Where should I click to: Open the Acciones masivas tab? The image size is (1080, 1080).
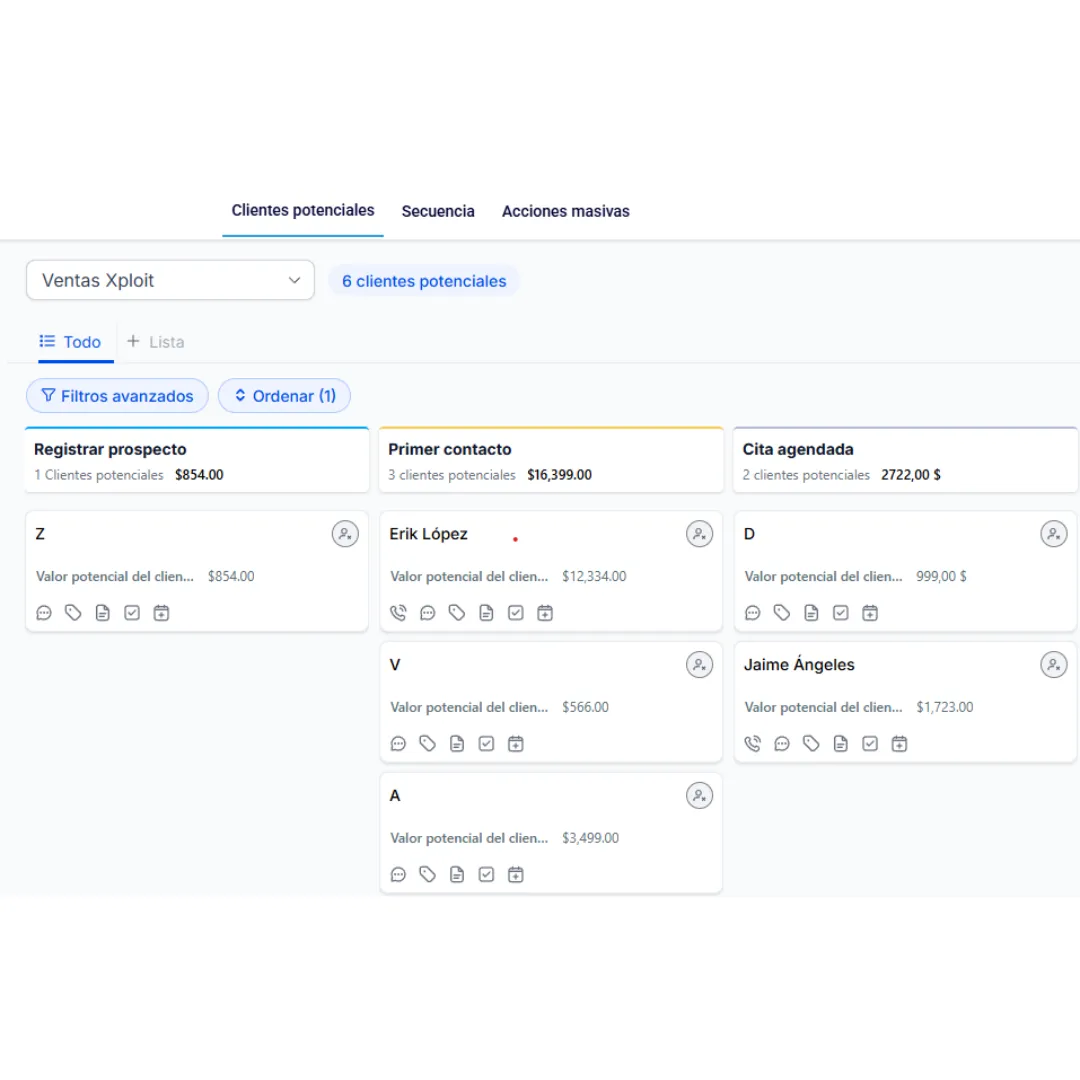[x=566, y=212]
